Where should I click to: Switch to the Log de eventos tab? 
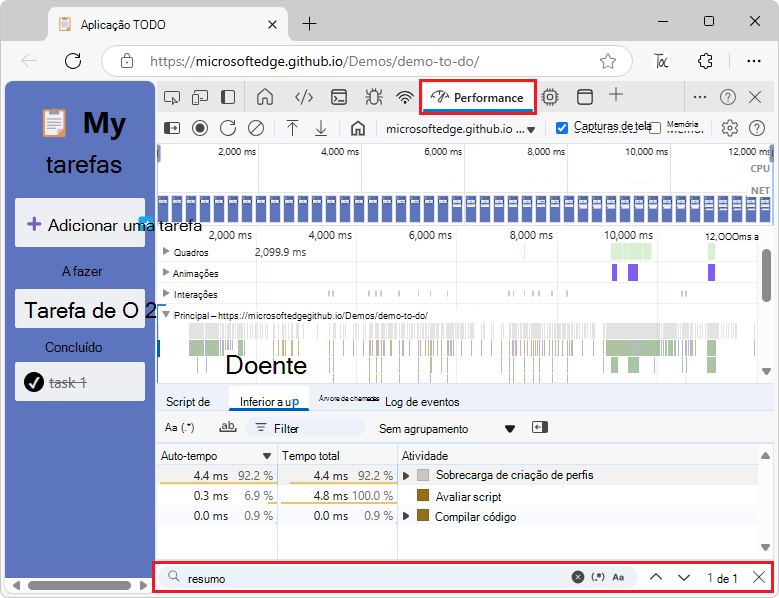point(422,402)
